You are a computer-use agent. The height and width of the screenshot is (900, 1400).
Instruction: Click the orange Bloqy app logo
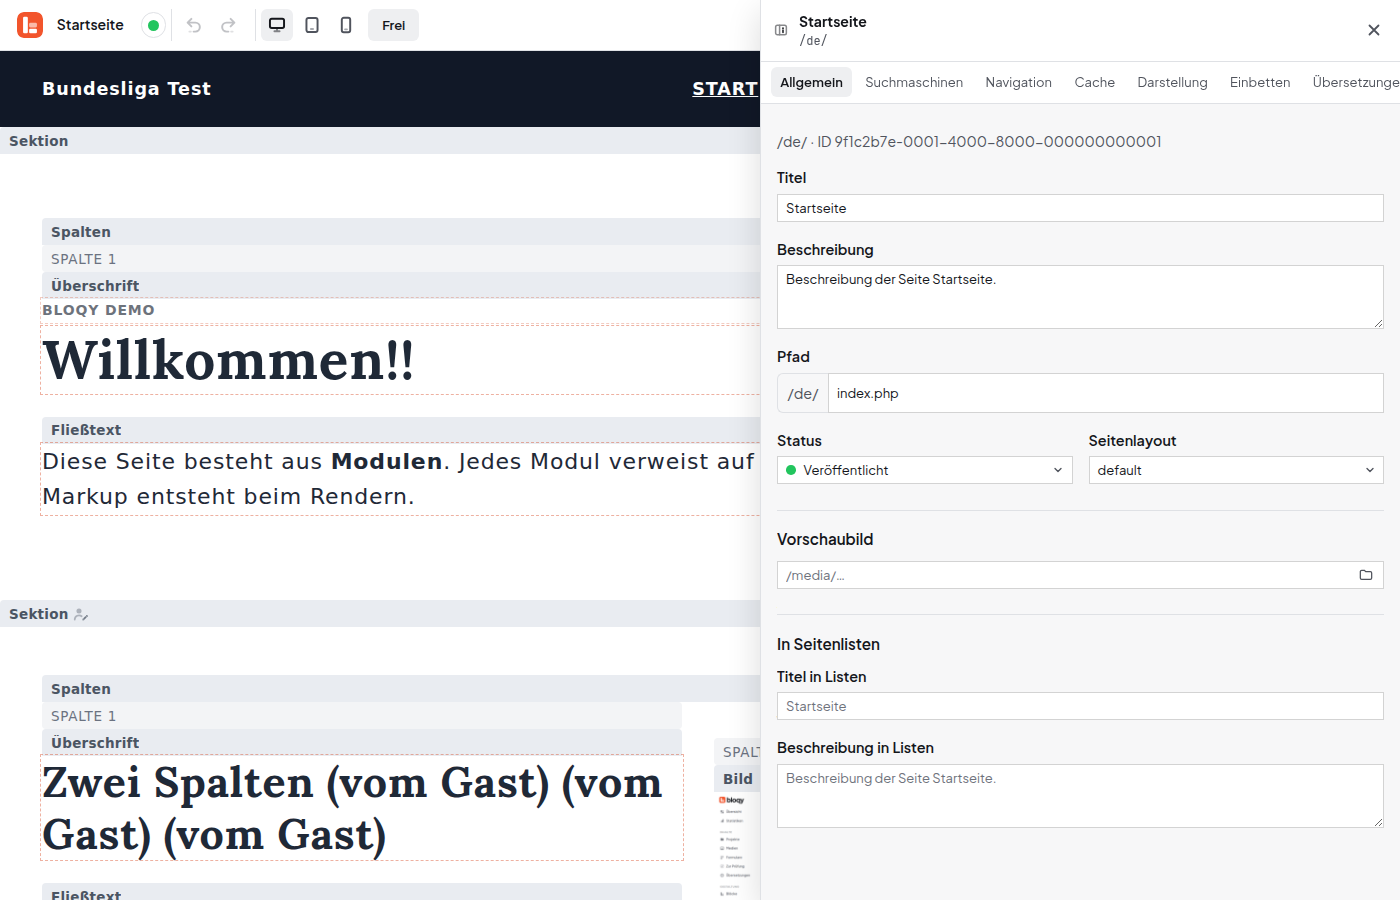[x=30, y=25]
